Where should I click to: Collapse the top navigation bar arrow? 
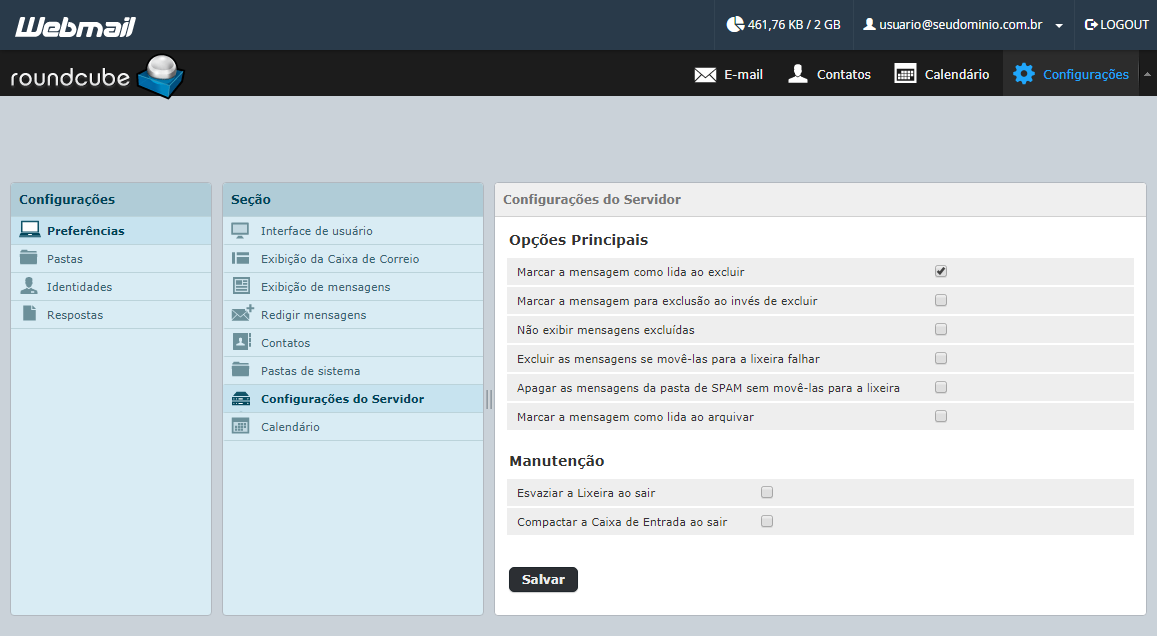pos(1147,74)
